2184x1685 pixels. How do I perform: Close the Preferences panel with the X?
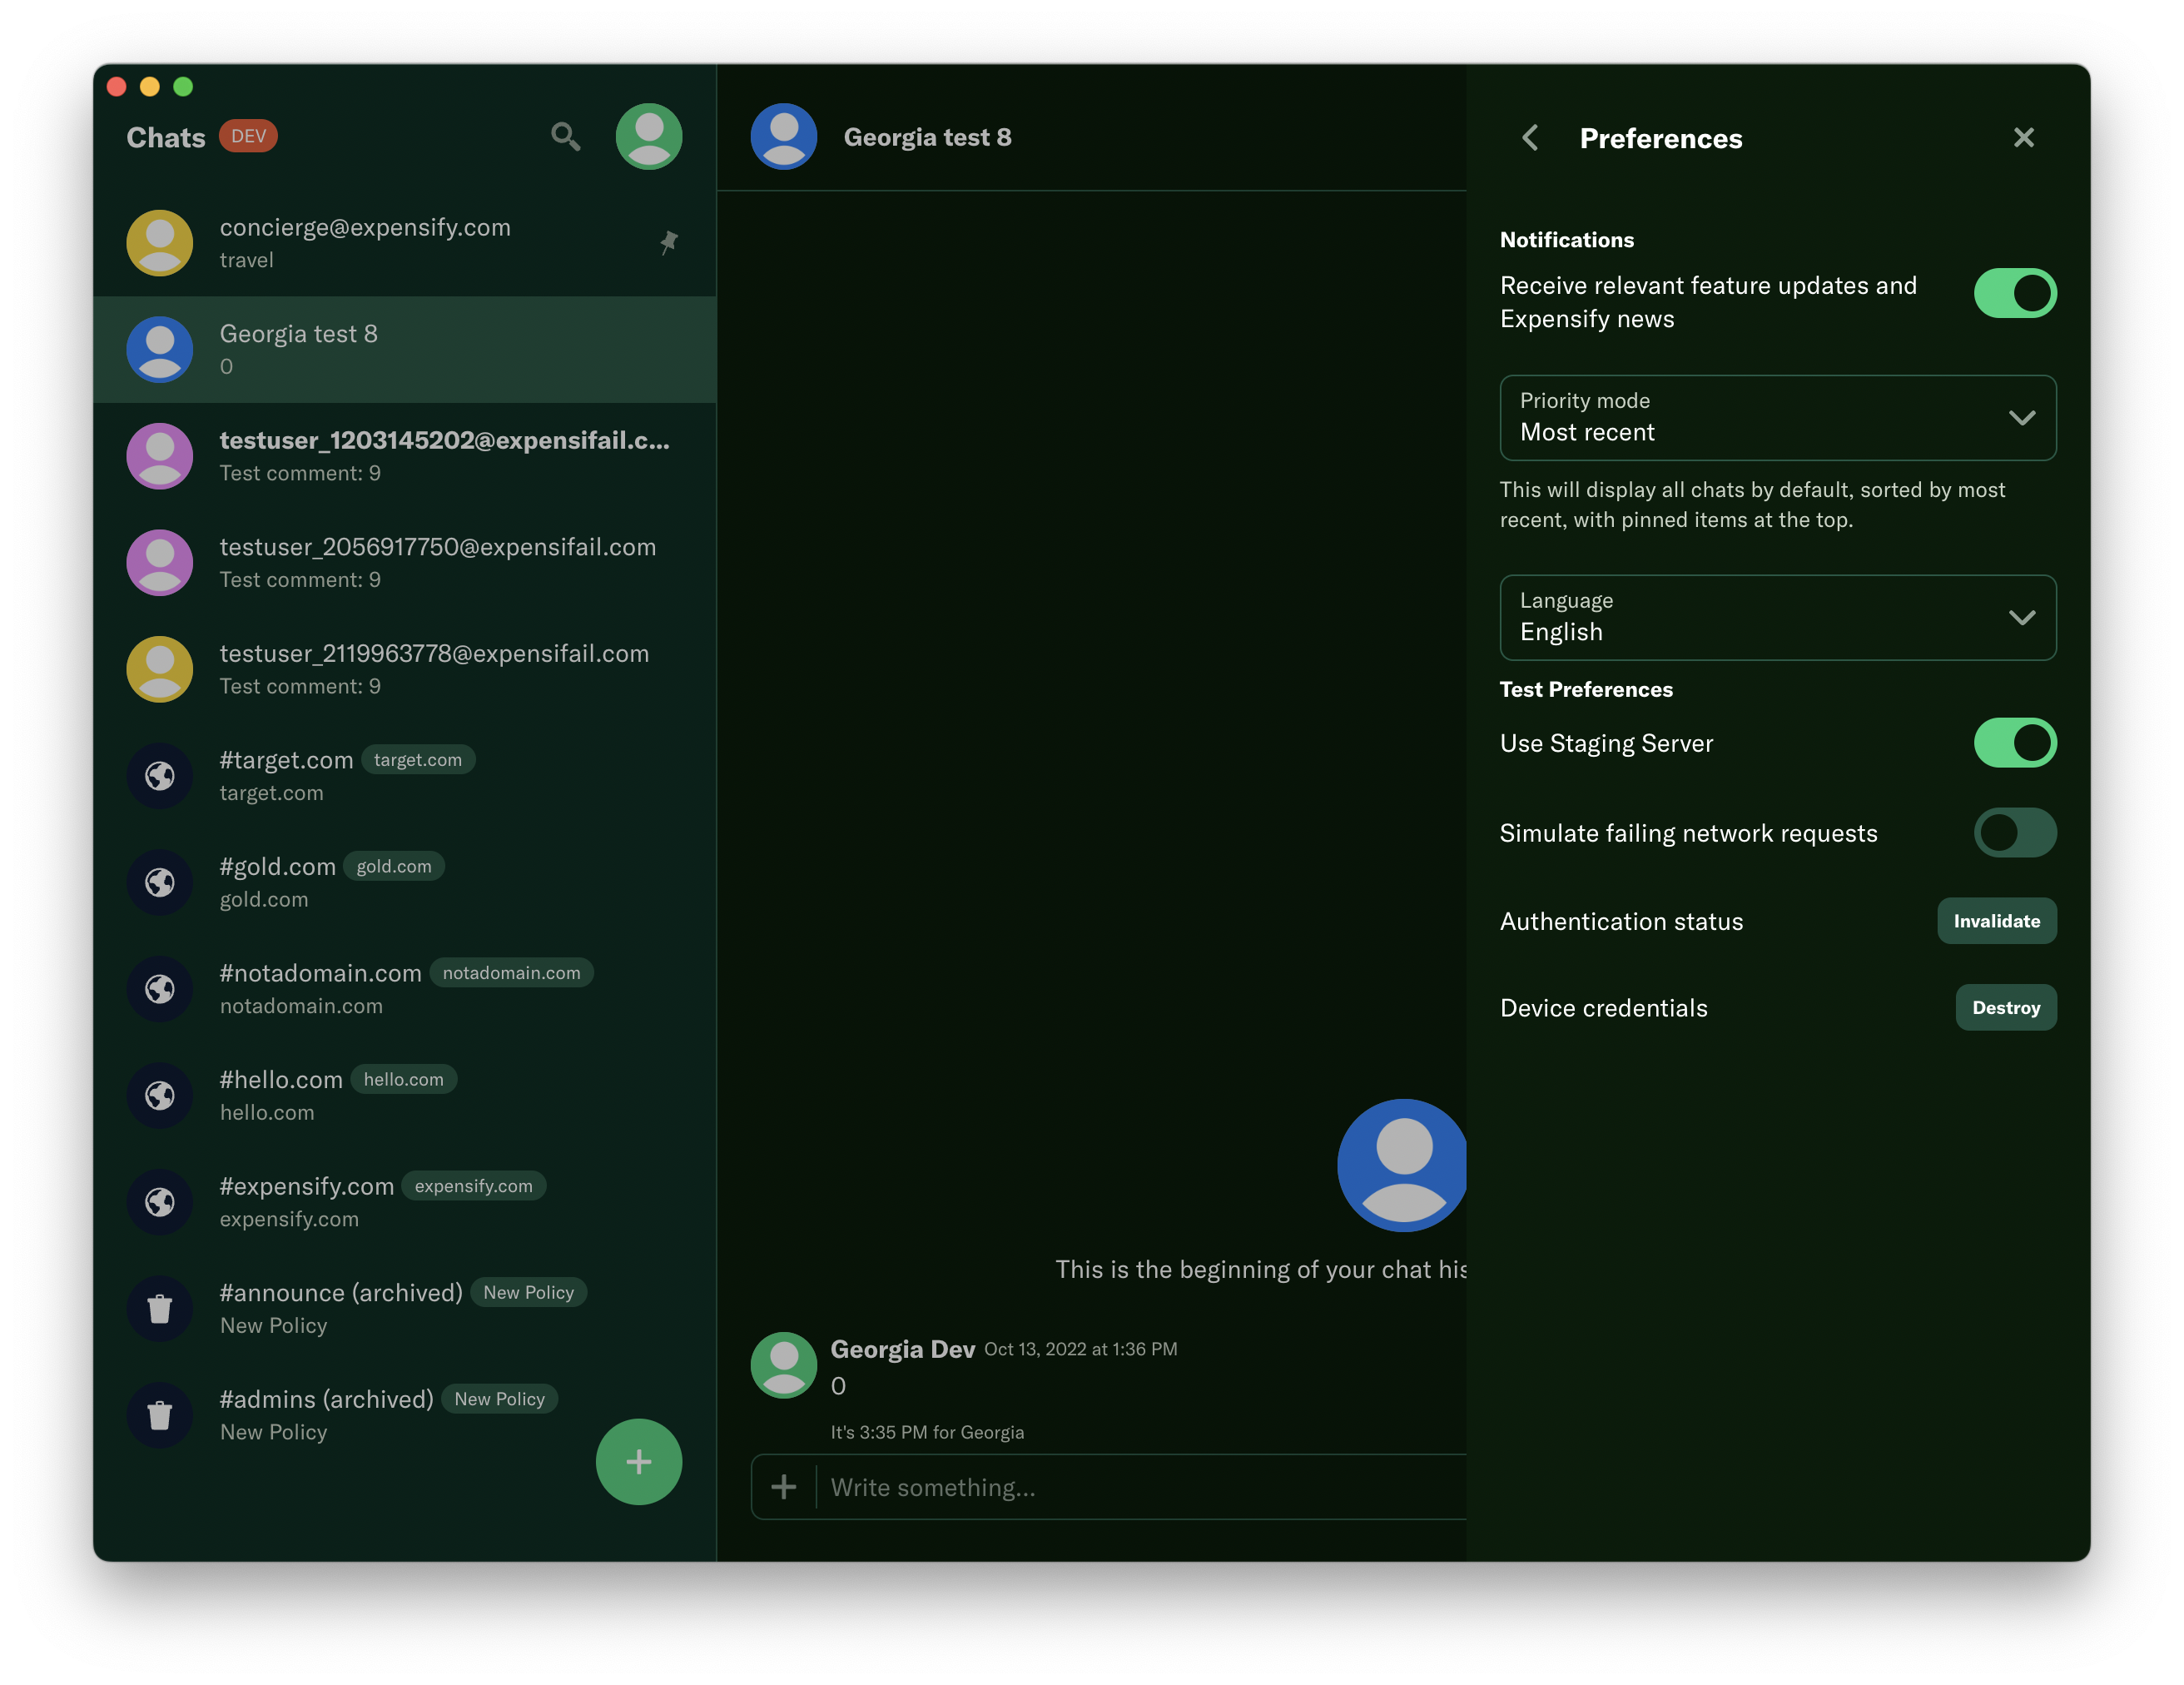(x=2023, y=138)
